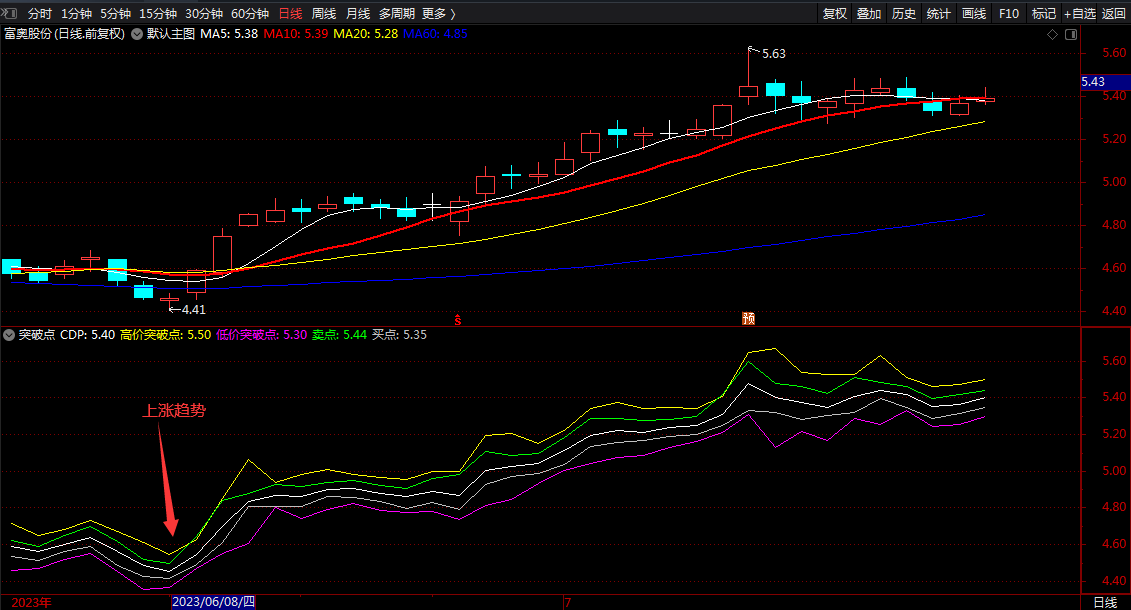The width and height of the screenshot is (1131, 610).
Task: Click the 4.41 low price label
Action: coord(193,310)
